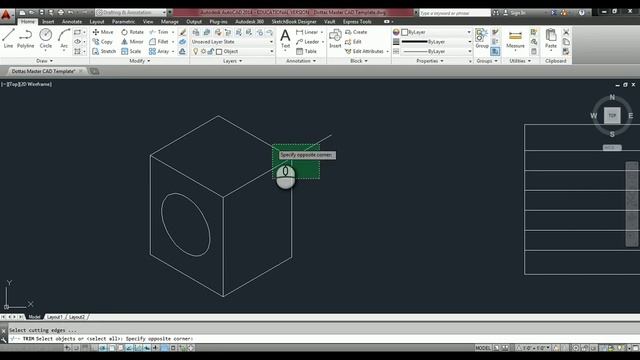
Task: Click the TOP face of the ViewCube
Action: [612, 116]
